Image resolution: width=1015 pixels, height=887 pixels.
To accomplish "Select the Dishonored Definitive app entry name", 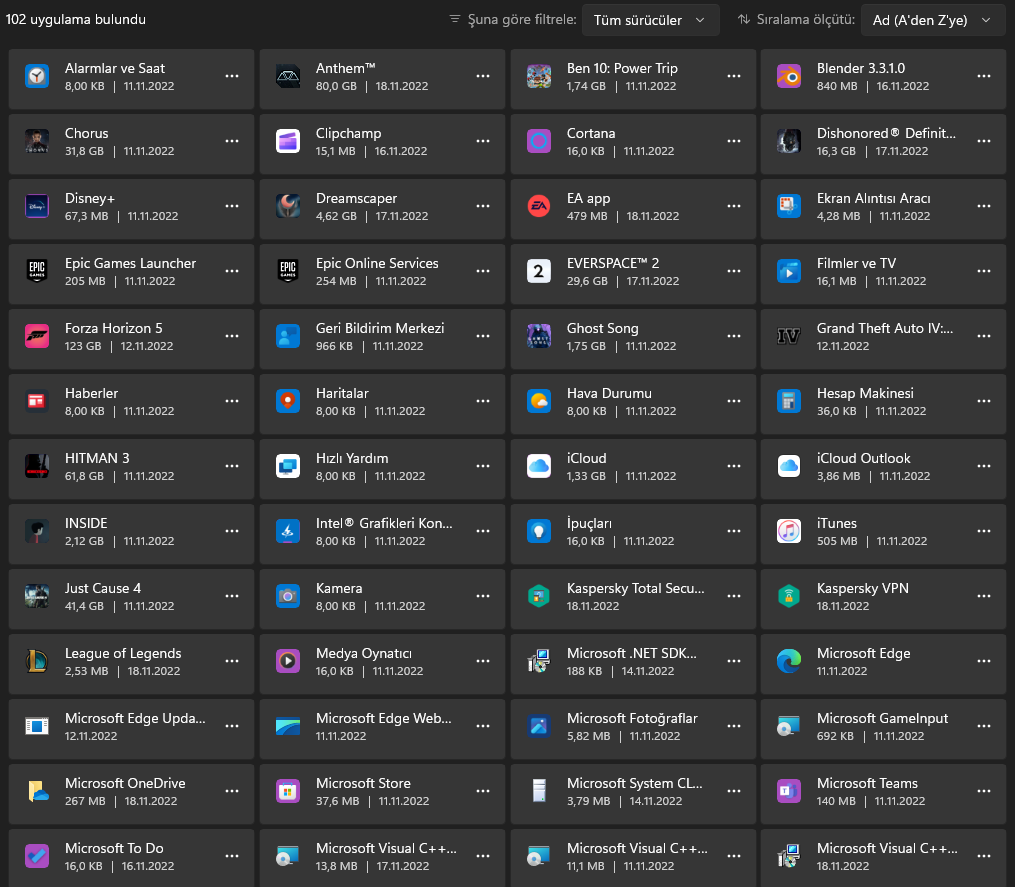I will [x=886, y=133].
